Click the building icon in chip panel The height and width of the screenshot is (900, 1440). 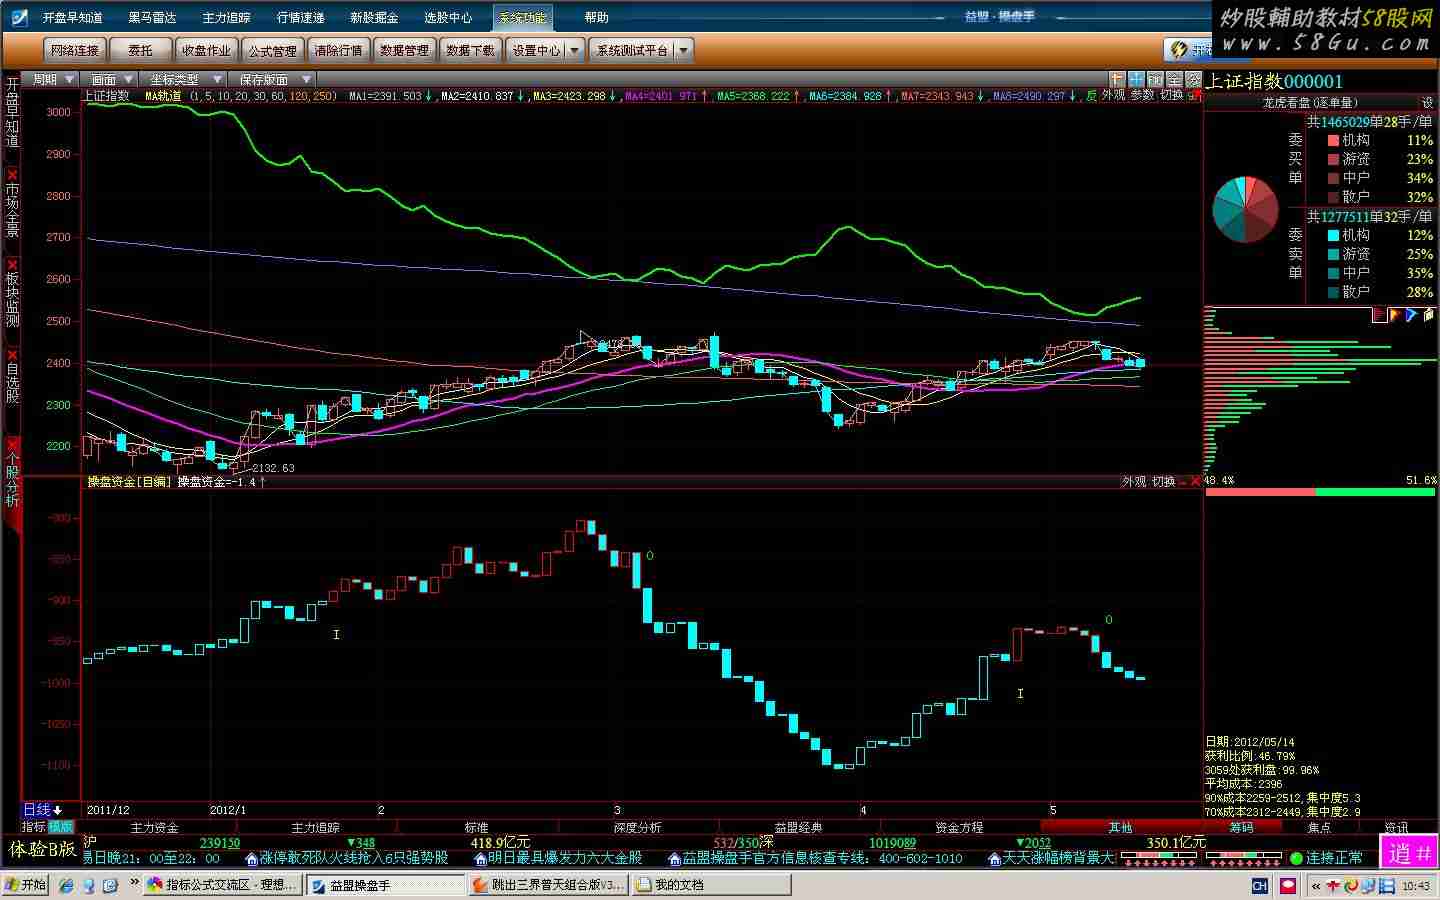(x=1428, y=315)
